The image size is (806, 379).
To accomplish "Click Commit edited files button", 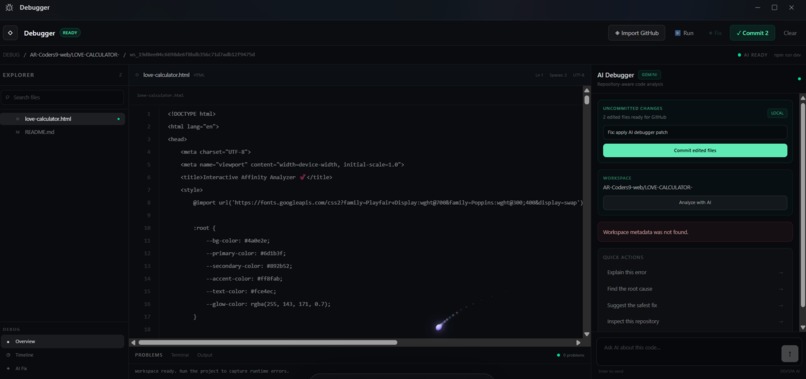I will coord(695,150).
